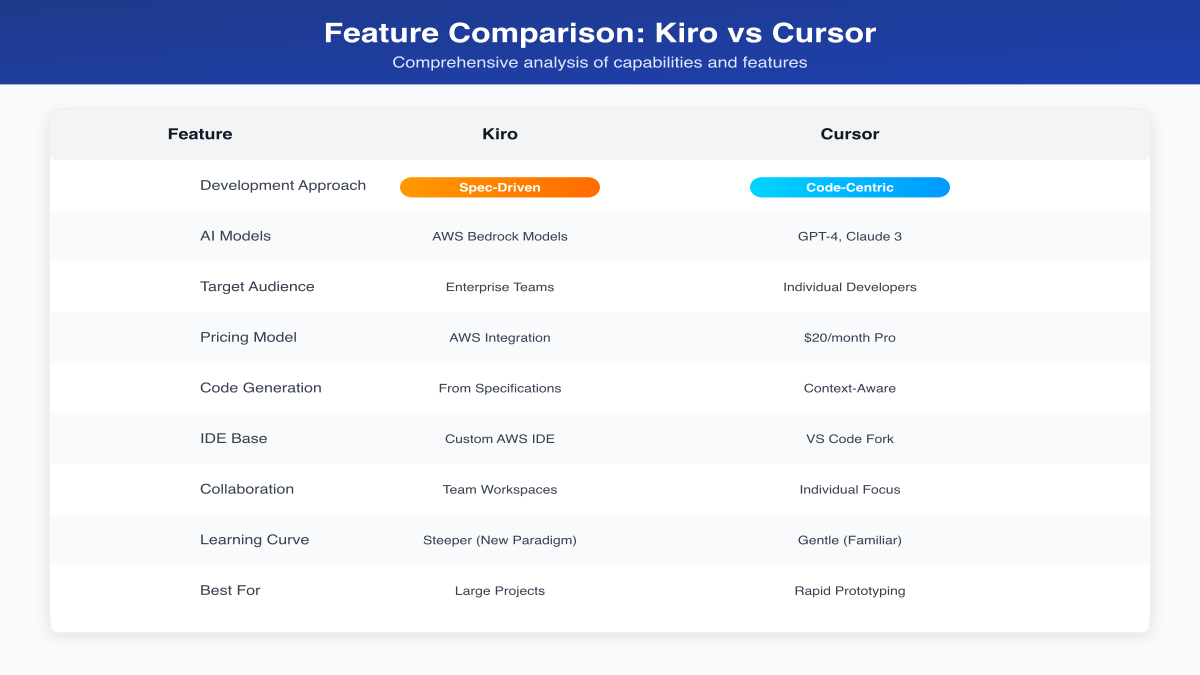
Task: Click the orange Spec-Driven badge
Action: [499, 187]
